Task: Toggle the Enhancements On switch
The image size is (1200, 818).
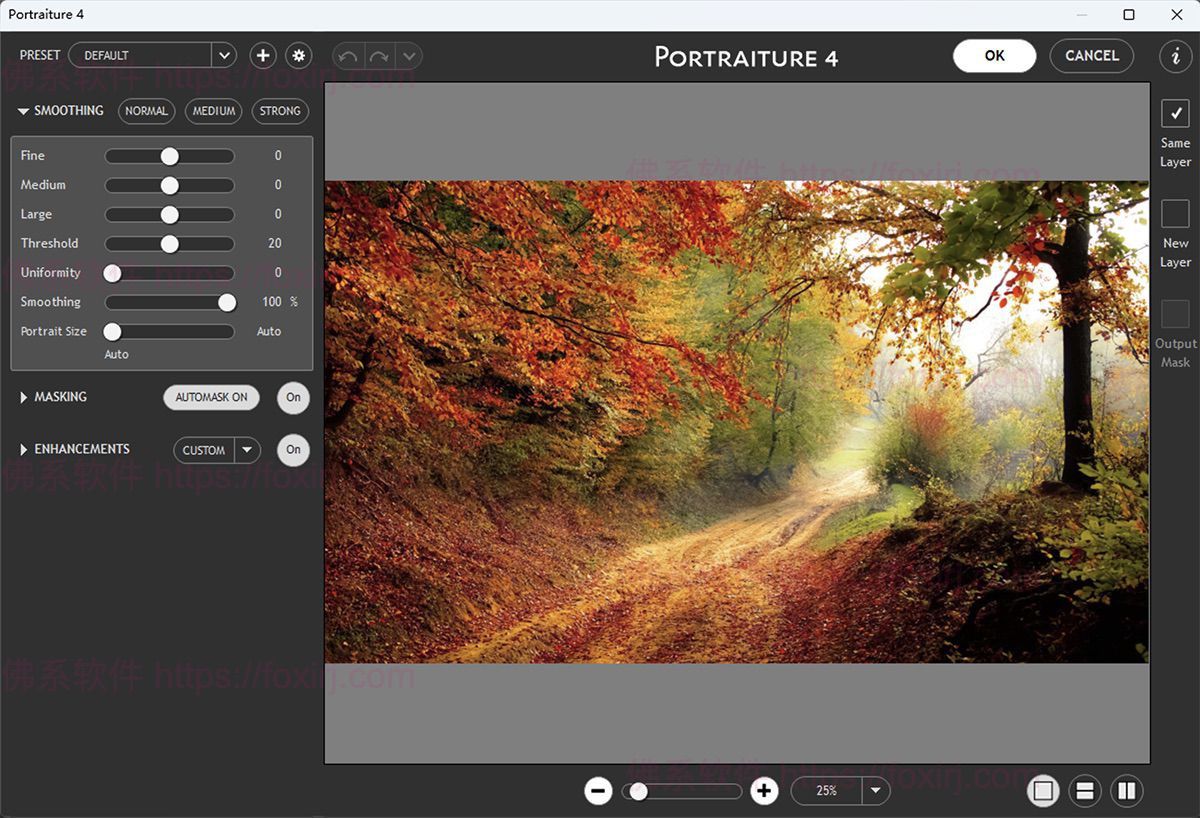Action: (x=293, y=450)
